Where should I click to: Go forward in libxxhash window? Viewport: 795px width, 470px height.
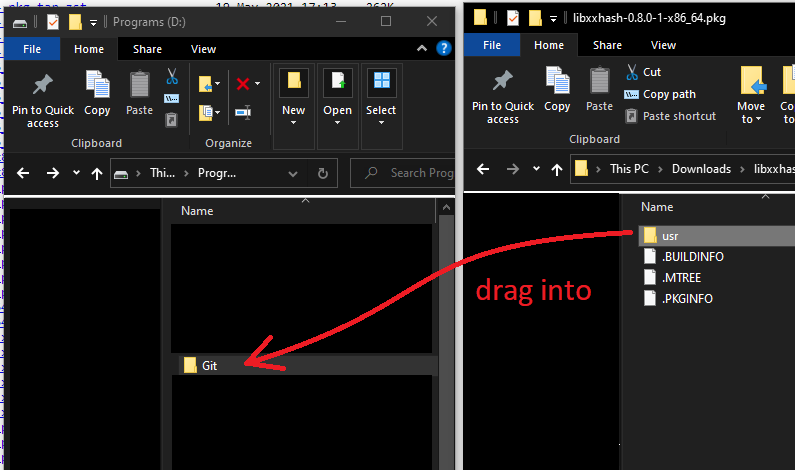(513, 169)
